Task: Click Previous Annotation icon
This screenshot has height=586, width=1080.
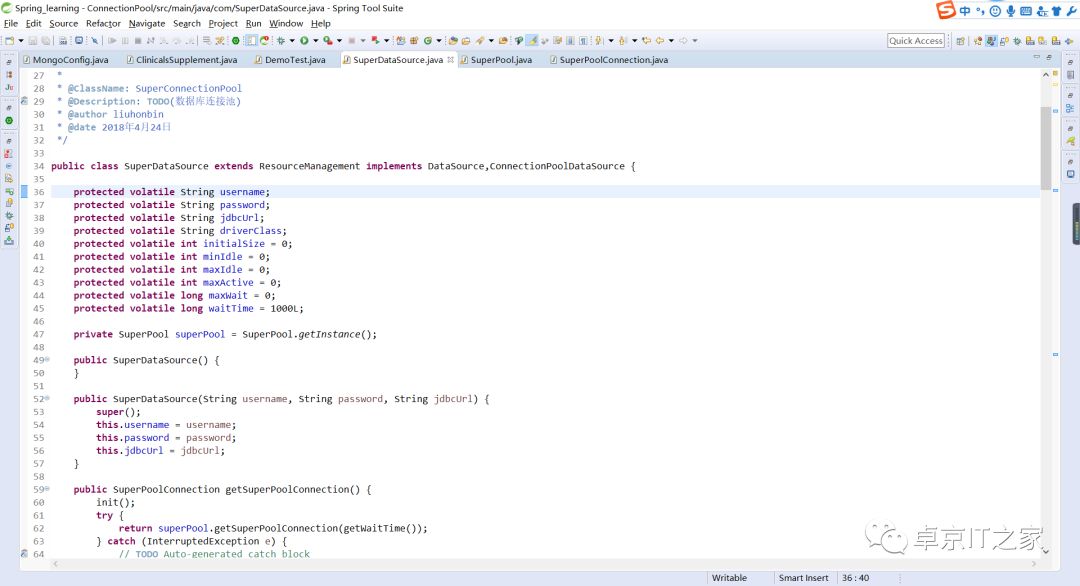Action: [622, 41]
